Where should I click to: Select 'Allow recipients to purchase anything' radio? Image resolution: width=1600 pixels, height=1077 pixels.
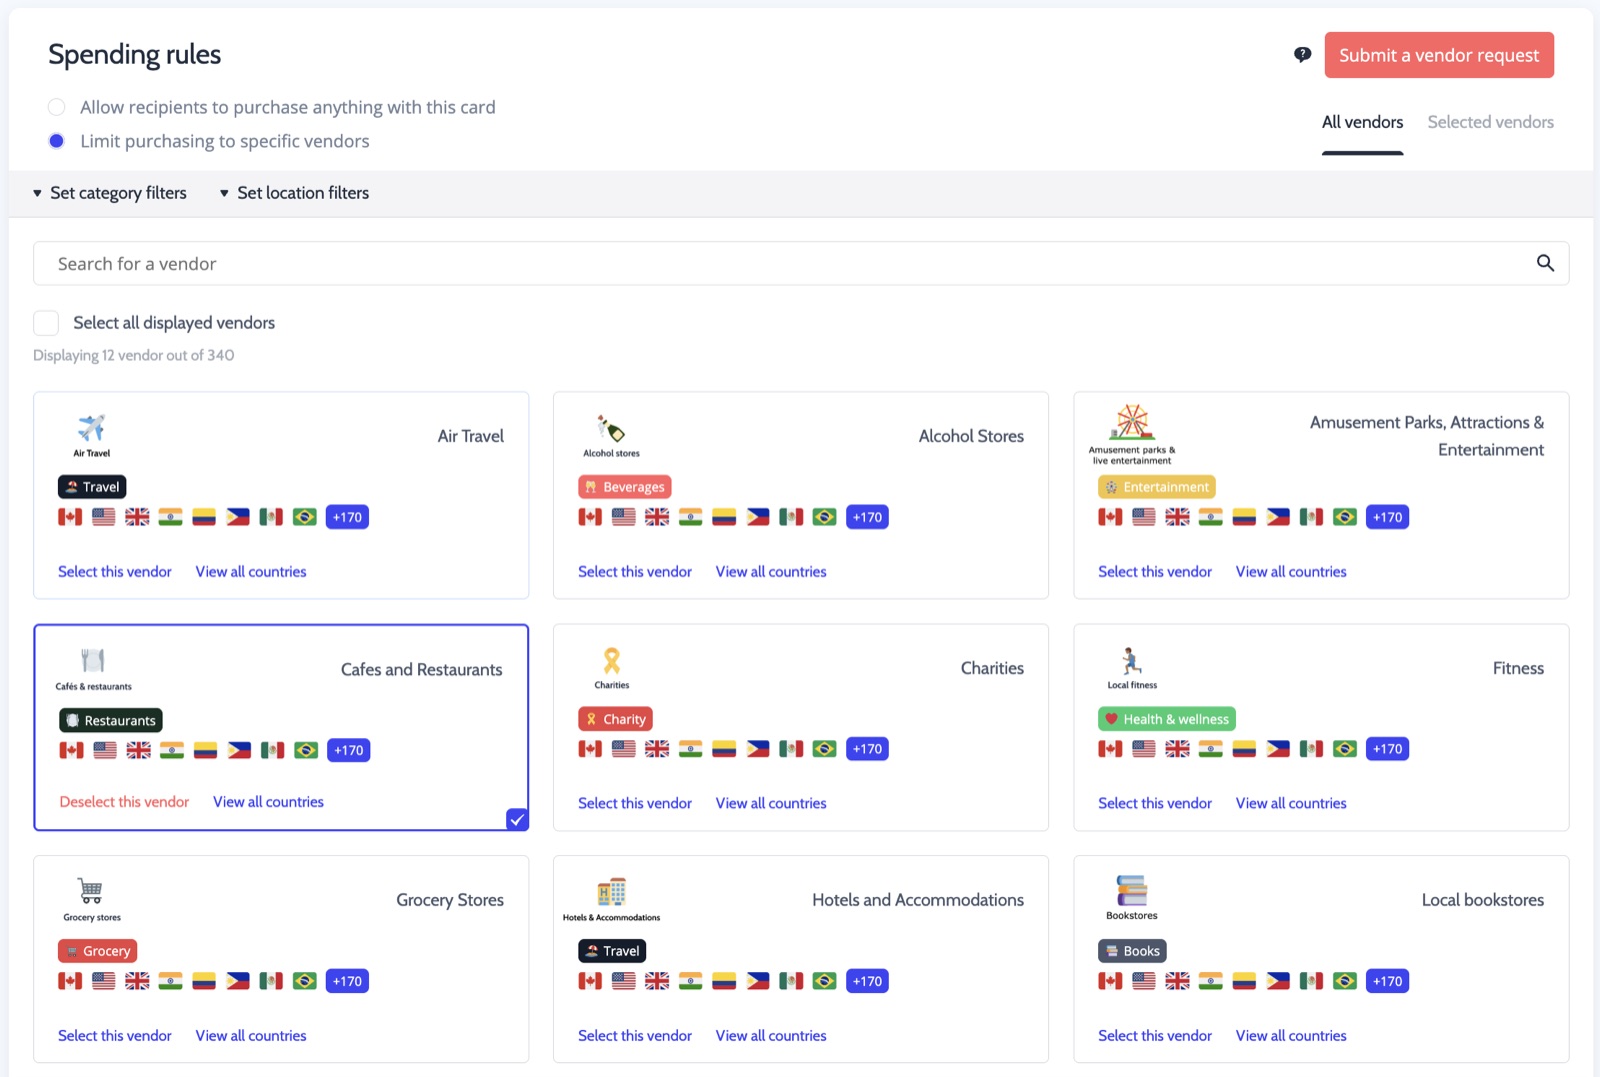pos(57,107)
